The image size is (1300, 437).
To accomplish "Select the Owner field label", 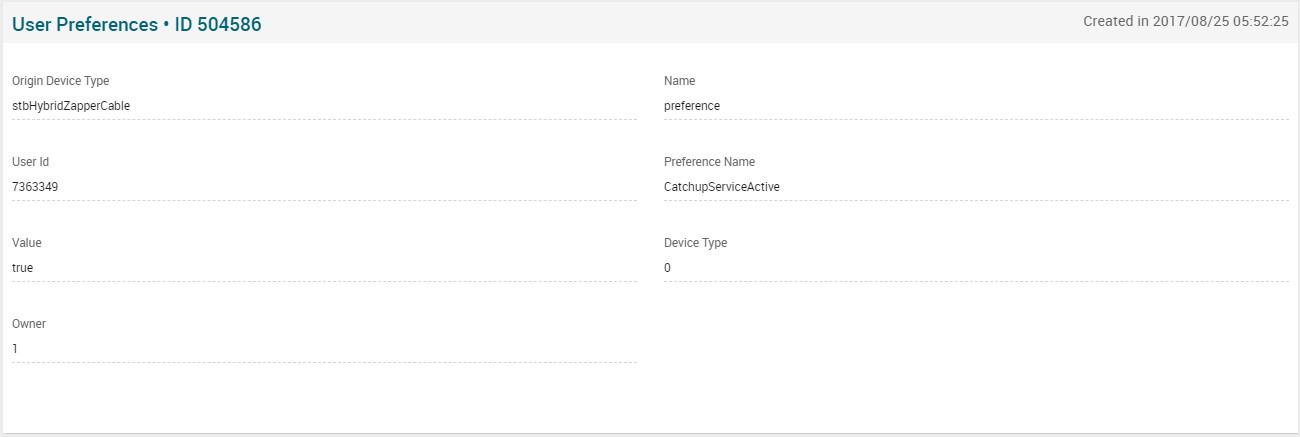I will click(x=29, y=324).
